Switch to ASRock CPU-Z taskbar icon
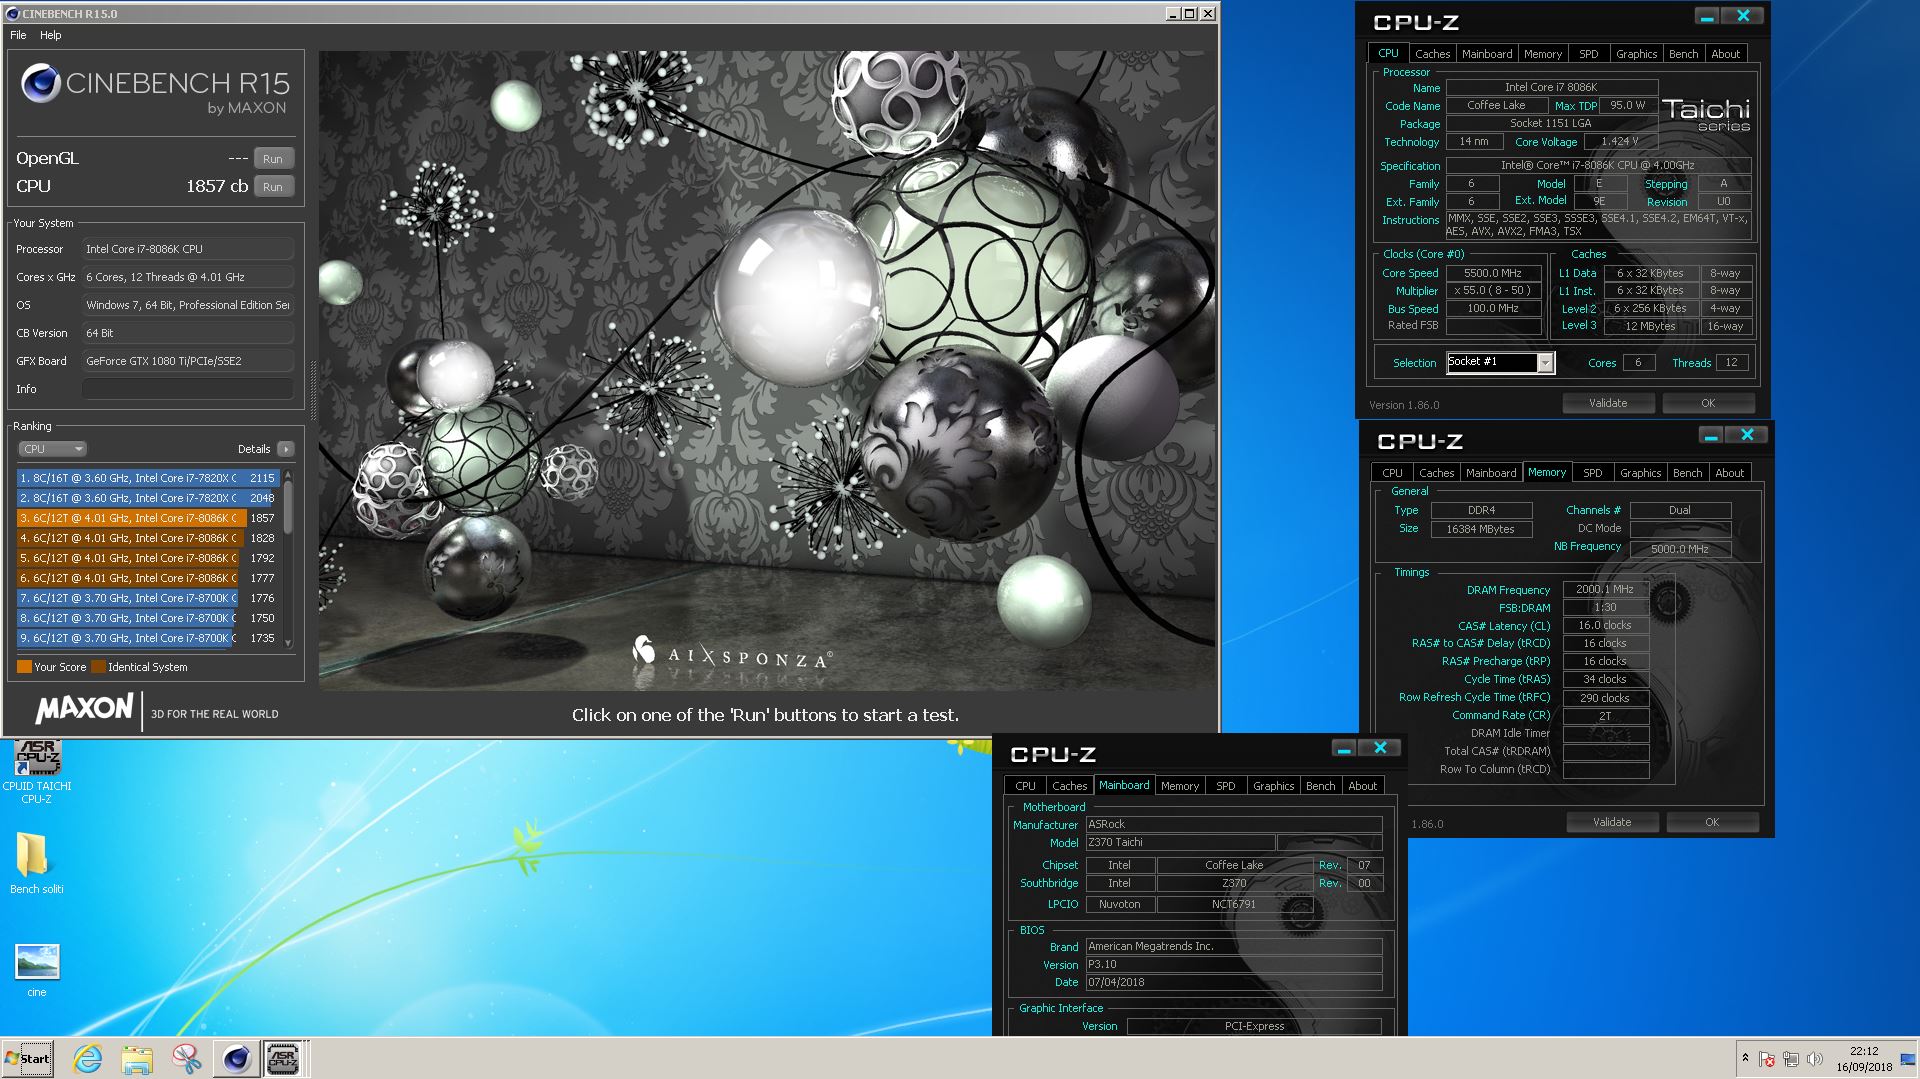The image size is (1920, 1079). (283, 1058)
